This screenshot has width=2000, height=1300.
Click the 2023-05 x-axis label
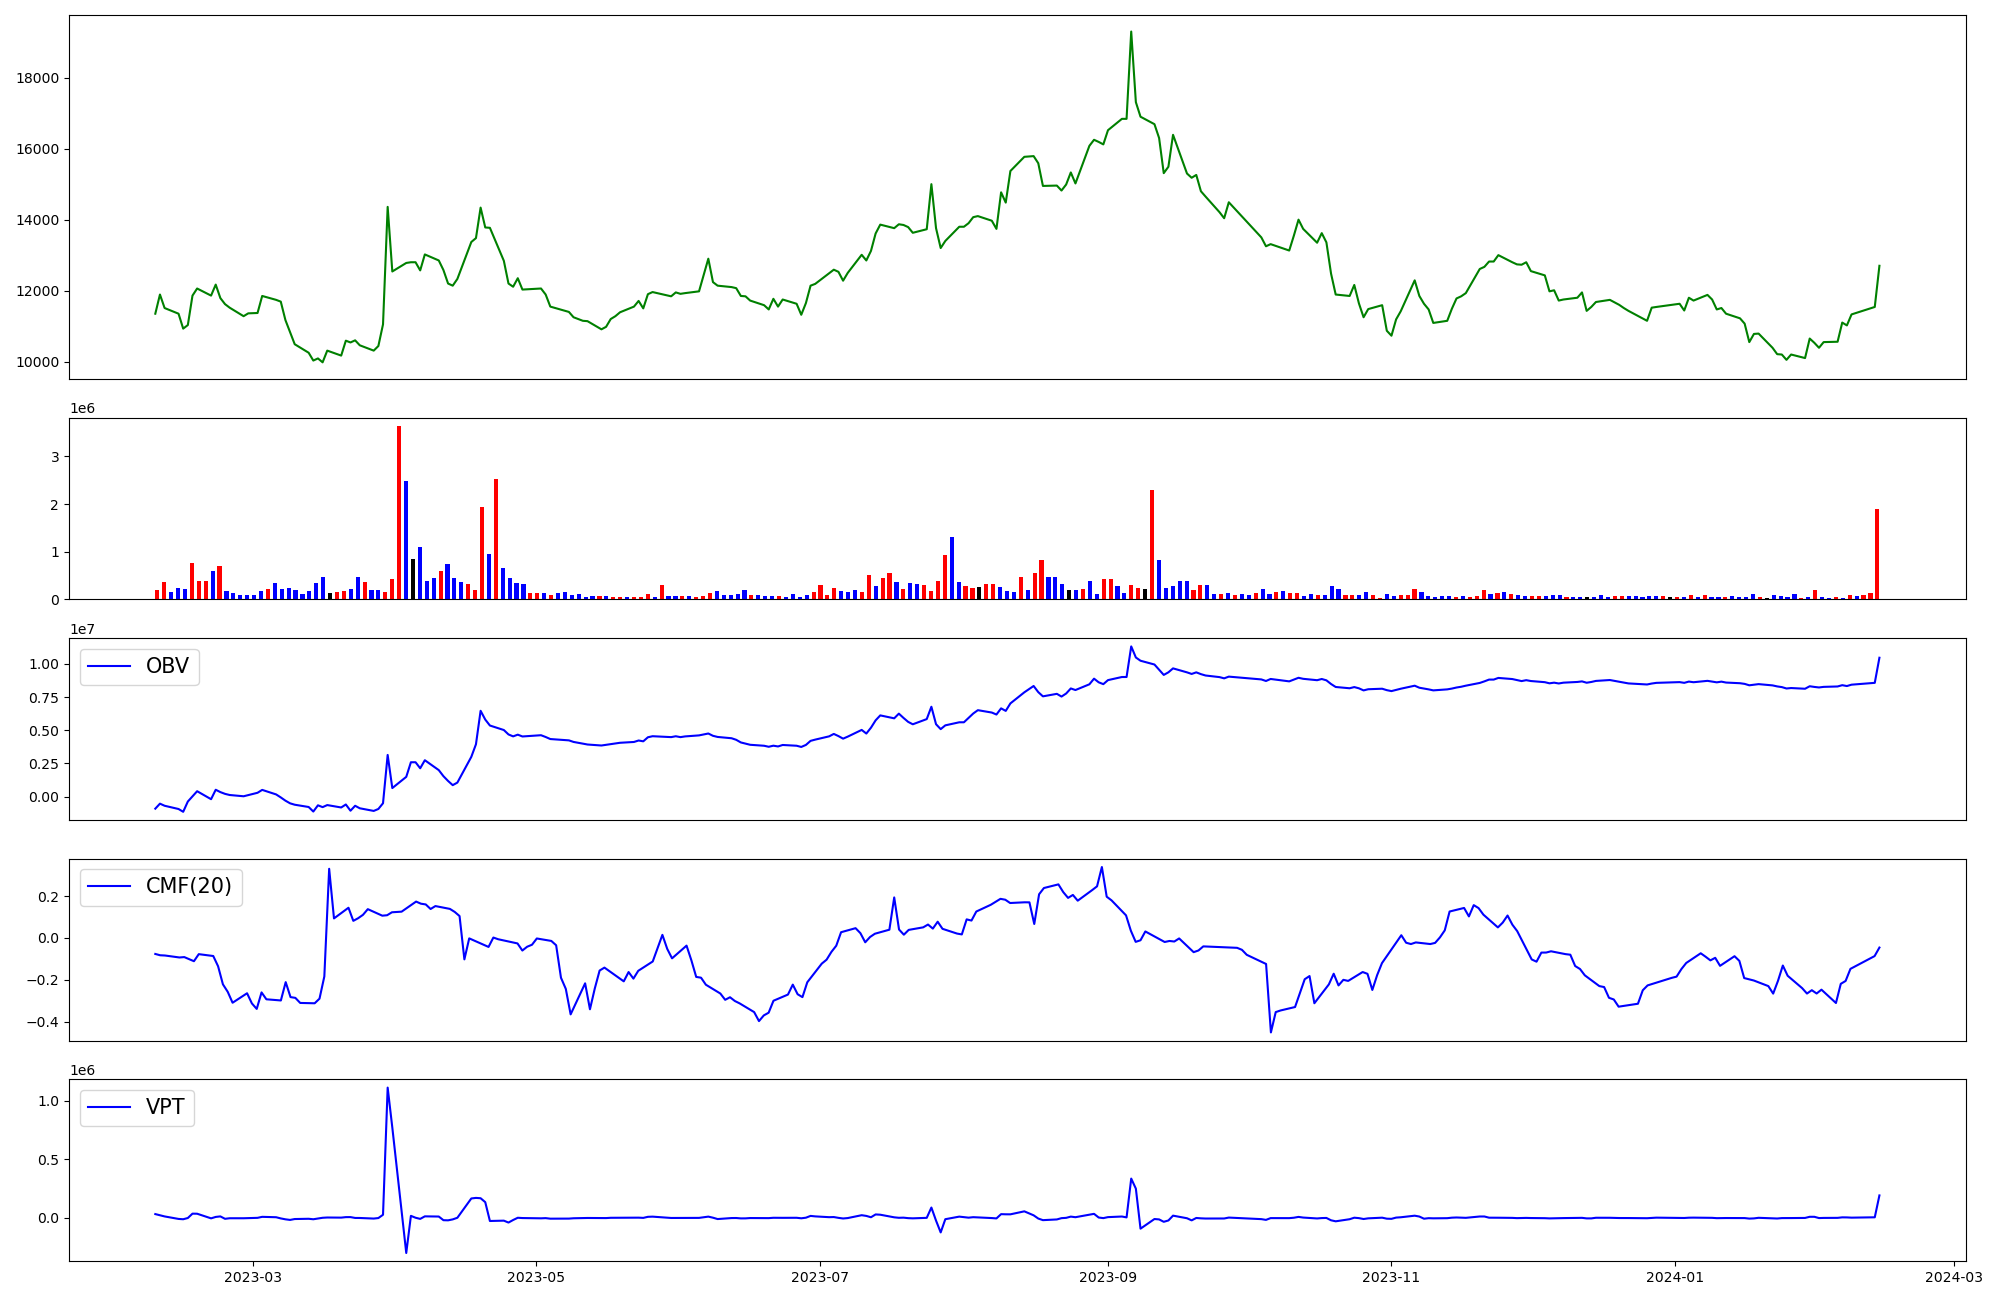536,1277
